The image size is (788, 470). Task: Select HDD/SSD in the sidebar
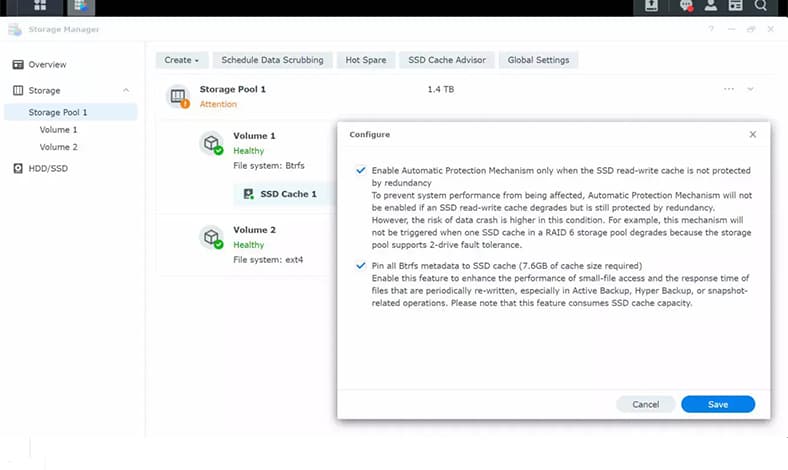point(48,168)
